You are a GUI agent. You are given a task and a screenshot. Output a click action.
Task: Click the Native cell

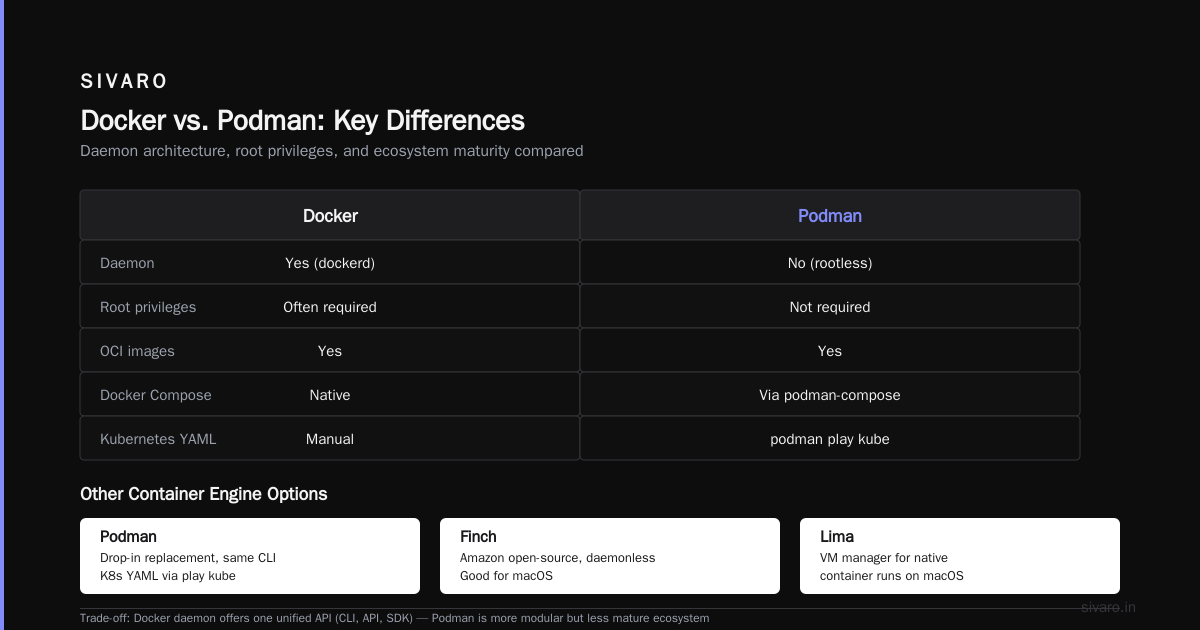click(330, 395)
